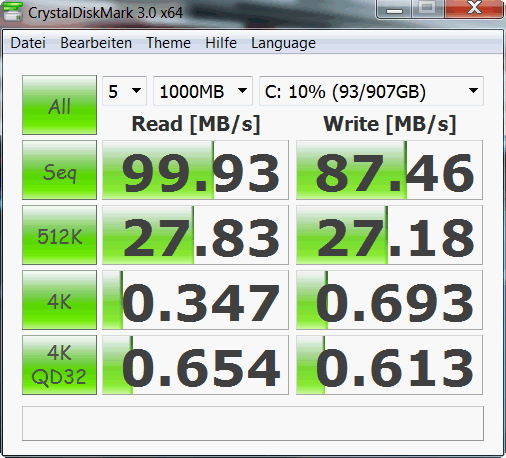The image size is (506, 458).
Task: Start the 4K QD32 benchmark test
Action: click(x=59, y=365)
